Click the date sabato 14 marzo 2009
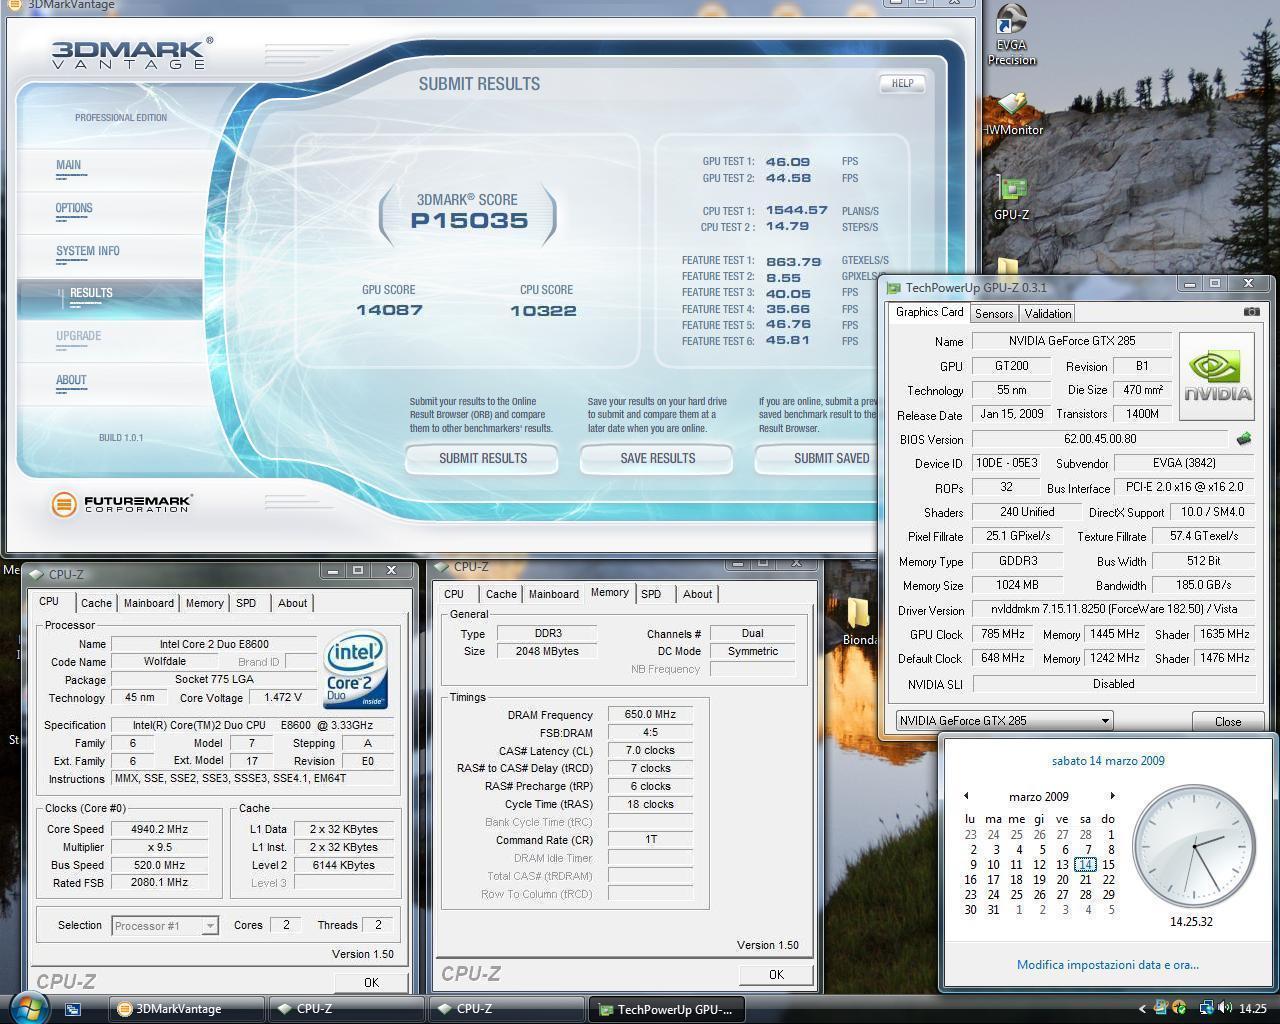The height and width of the screenshot is (1024, 1280). point(1108,761)
